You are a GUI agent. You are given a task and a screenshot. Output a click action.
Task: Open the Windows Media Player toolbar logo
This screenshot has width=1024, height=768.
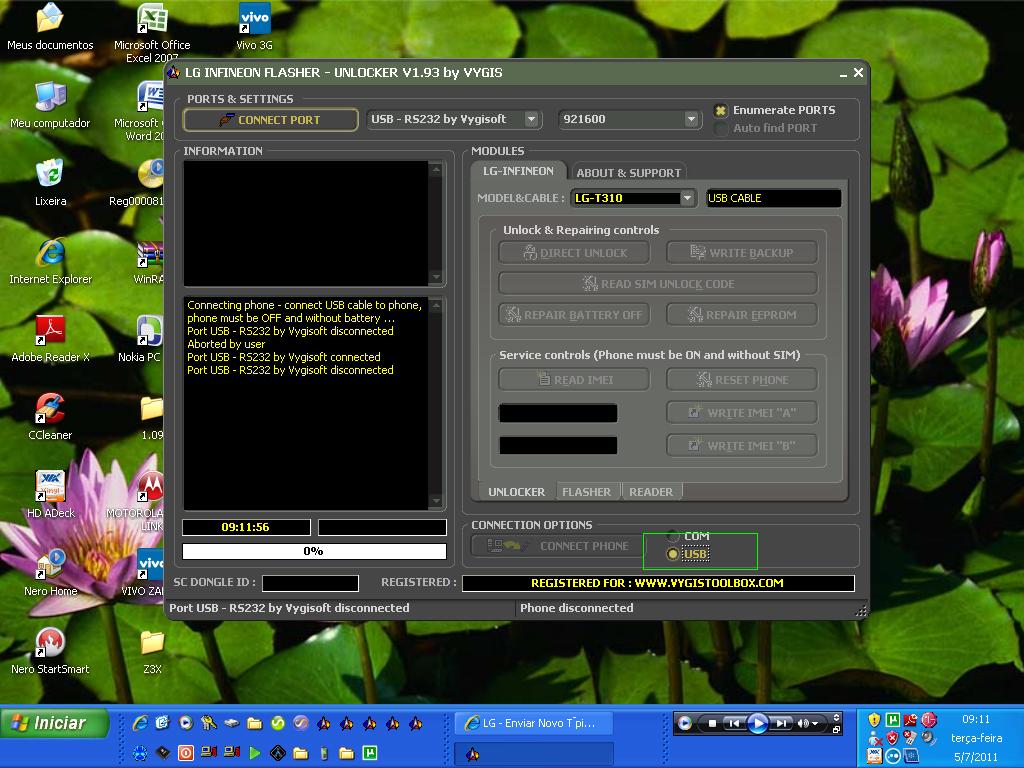[684, 723]
